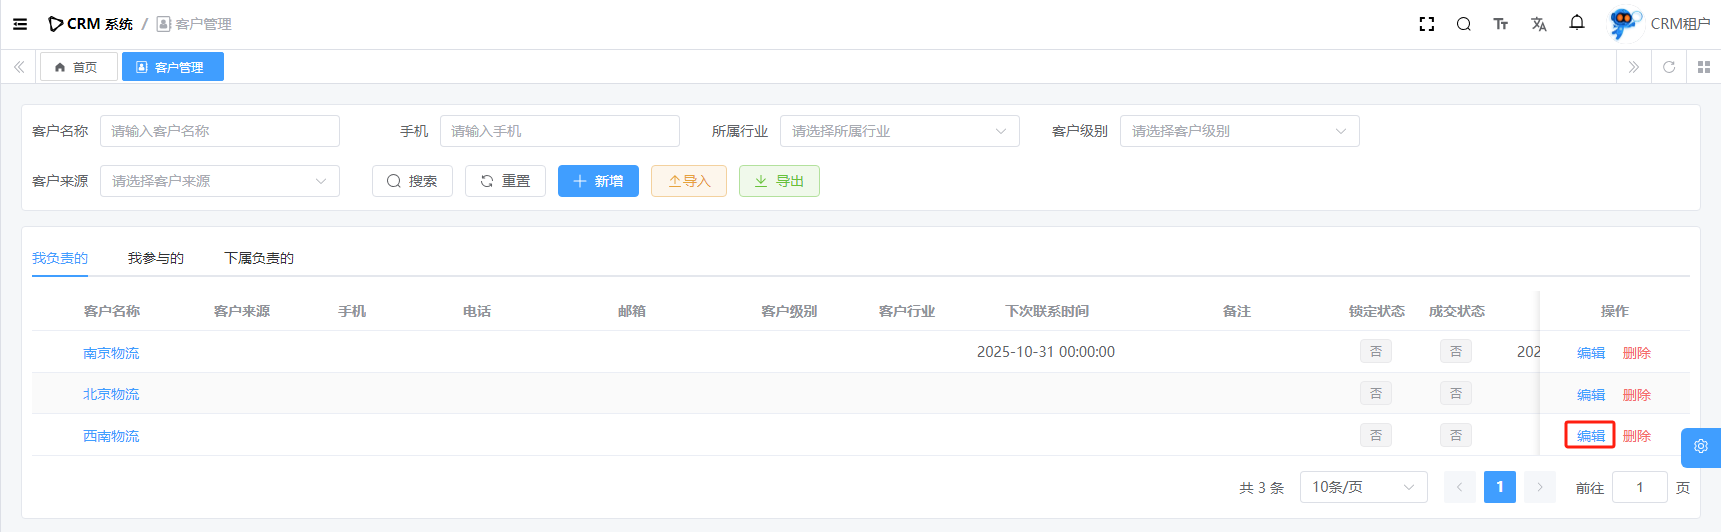Viewport: 1721px width, 532px height.
Task: Focus the 客户名称 input field
Action: 219,131
